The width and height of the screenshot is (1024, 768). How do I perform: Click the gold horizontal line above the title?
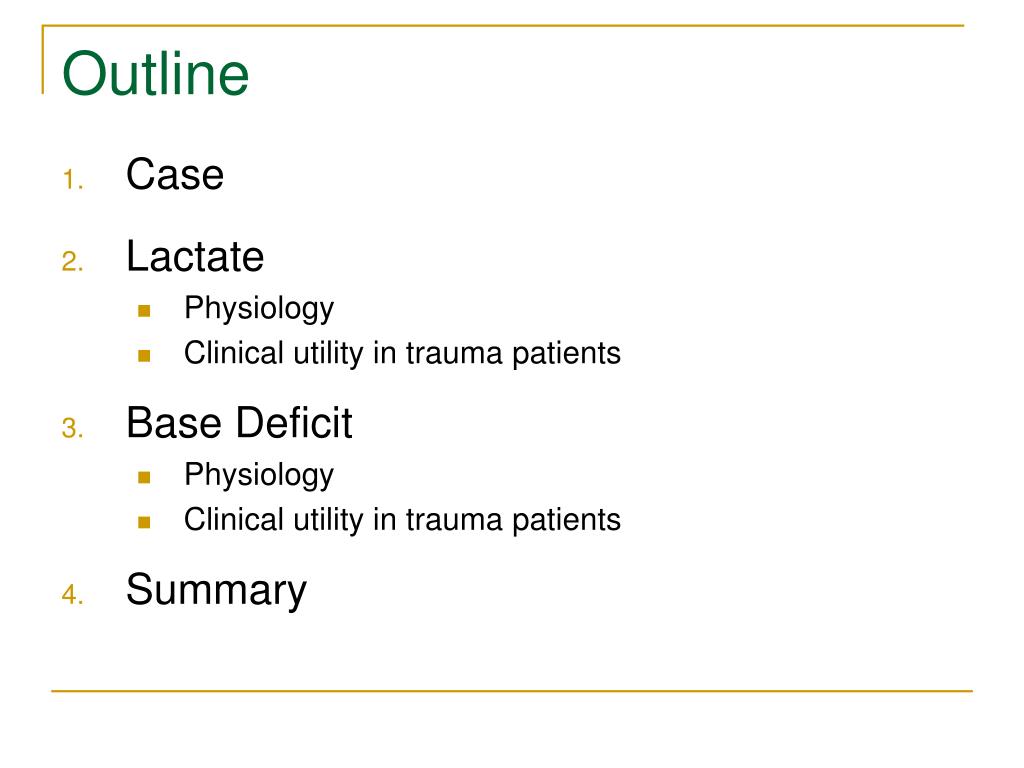point(503,25)
